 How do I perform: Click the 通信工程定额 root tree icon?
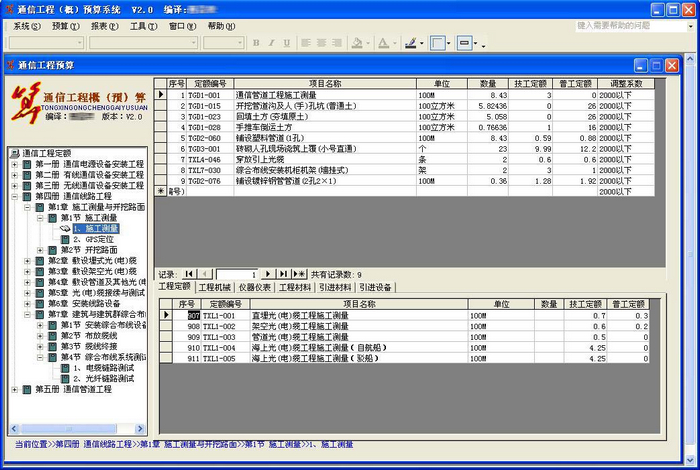pyautogui.click(x=15, y=154)
